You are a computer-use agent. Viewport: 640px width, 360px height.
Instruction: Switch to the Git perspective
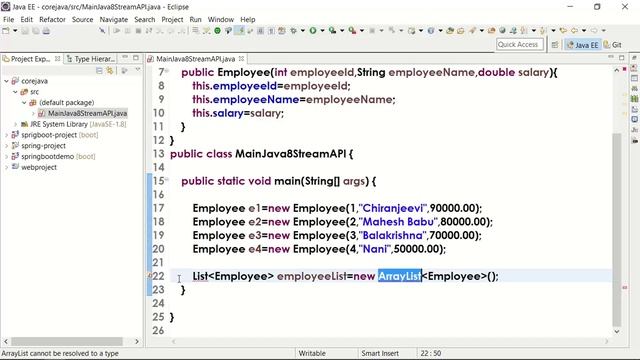pyautogui.click(x=613, y=45)
